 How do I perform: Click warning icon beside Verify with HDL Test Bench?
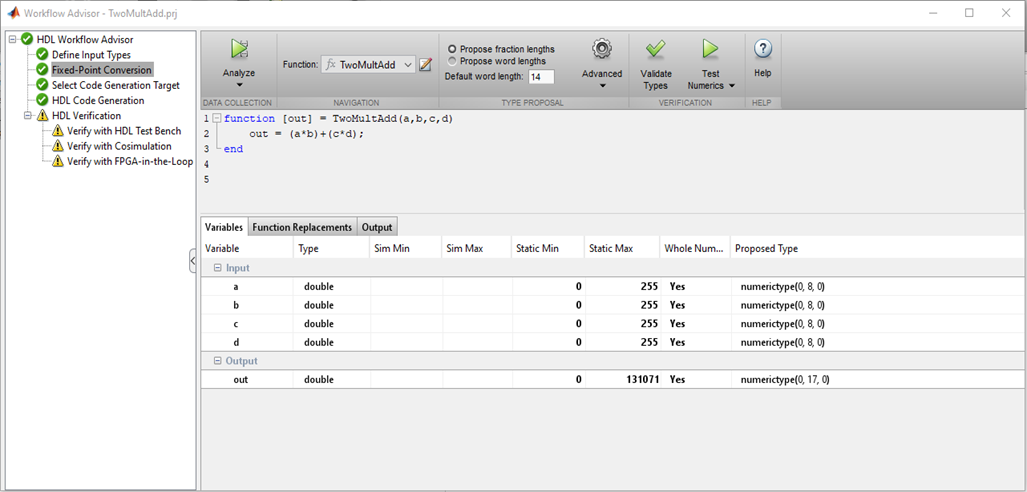click(58, 131)
